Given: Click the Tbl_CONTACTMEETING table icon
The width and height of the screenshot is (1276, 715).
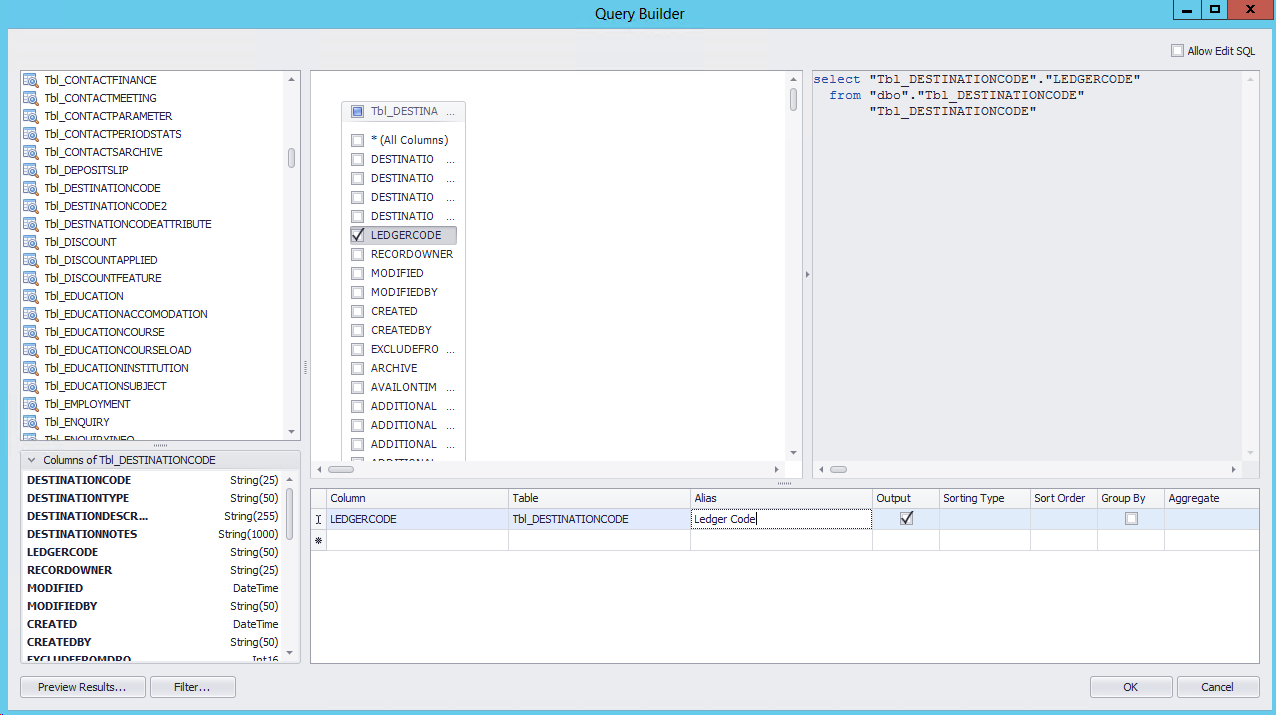Looking at the screenshot, I should point(30,98).
